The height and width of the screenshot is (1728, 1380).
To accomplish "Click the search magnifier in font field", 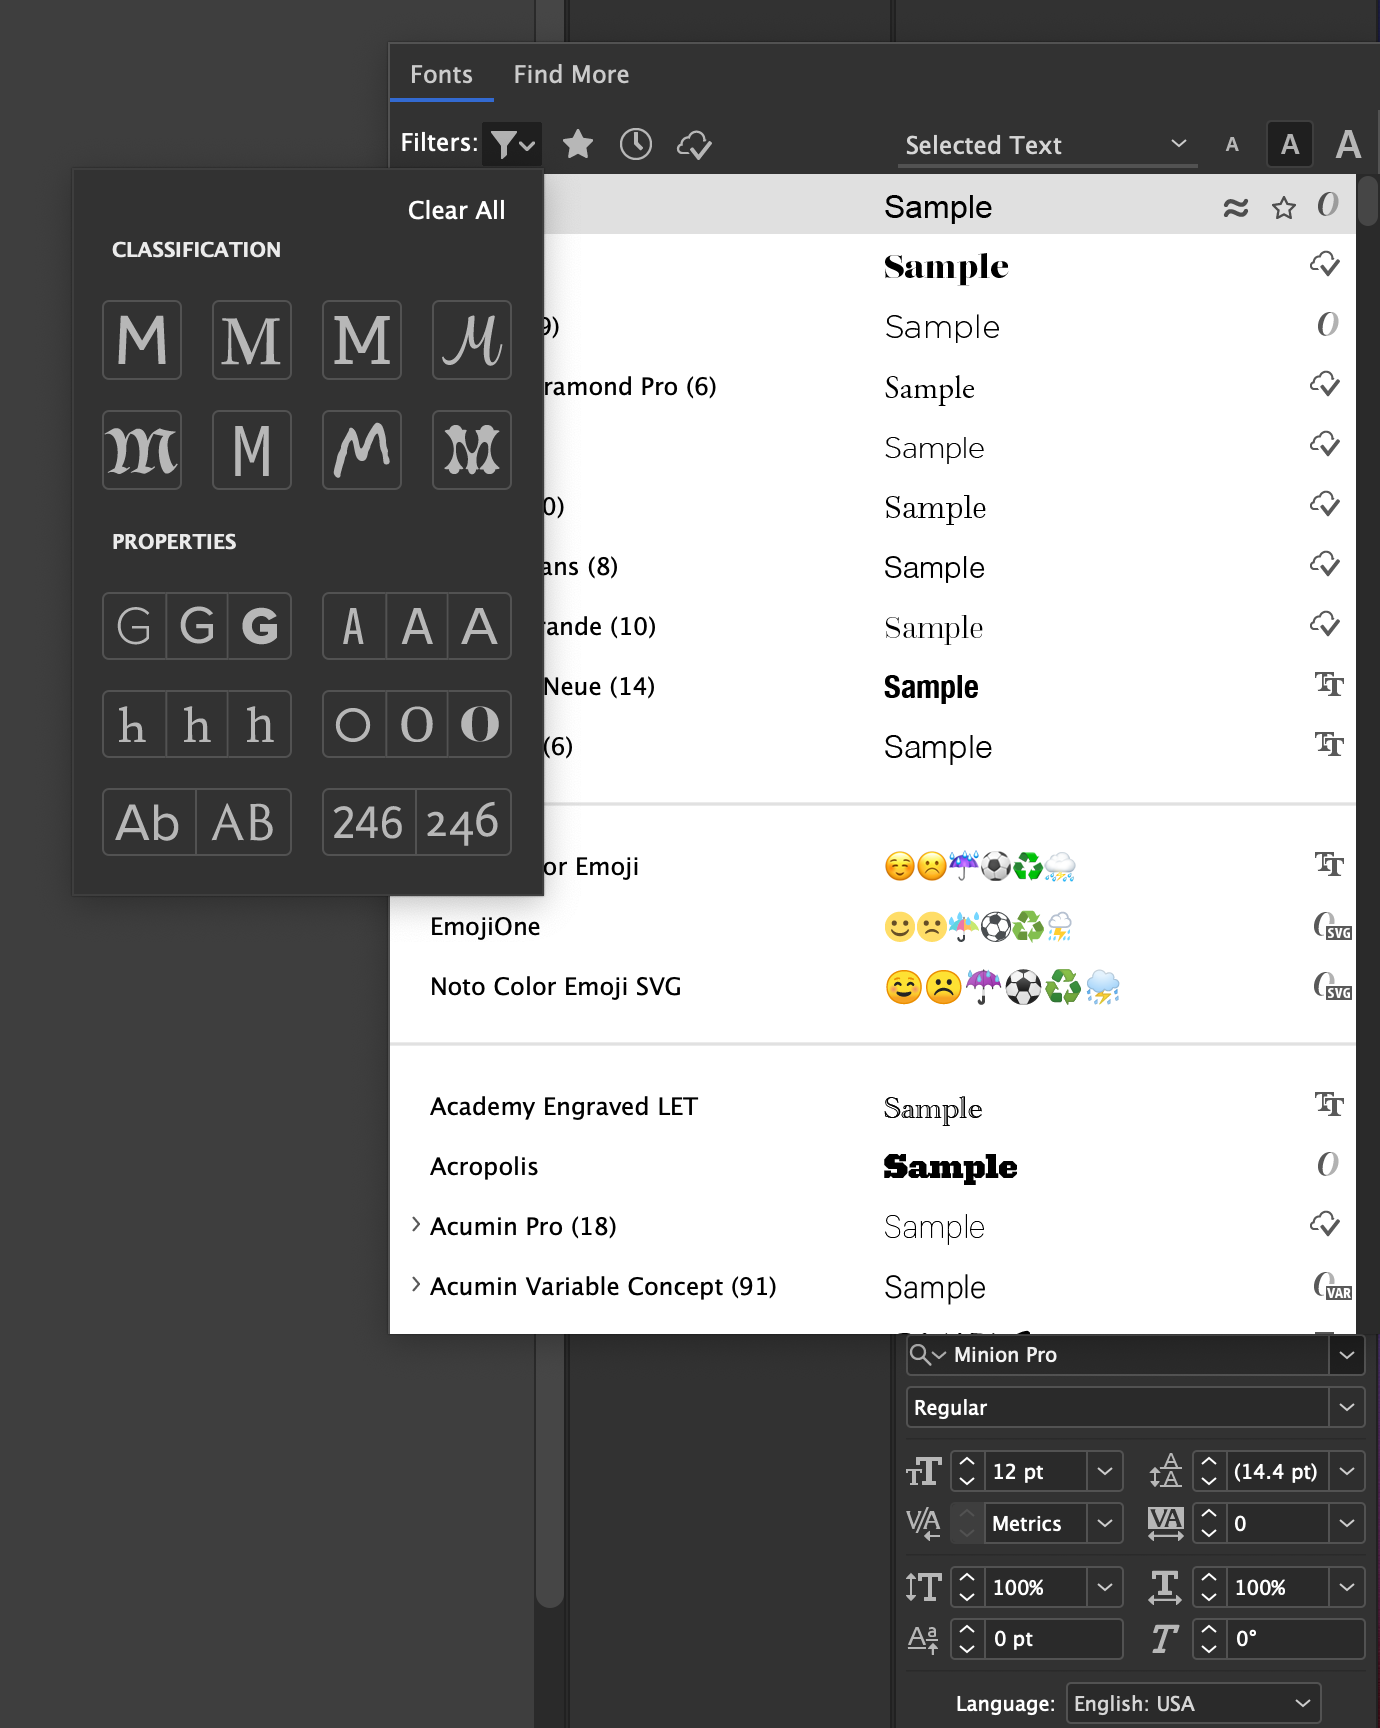I will click(926, 1355).
